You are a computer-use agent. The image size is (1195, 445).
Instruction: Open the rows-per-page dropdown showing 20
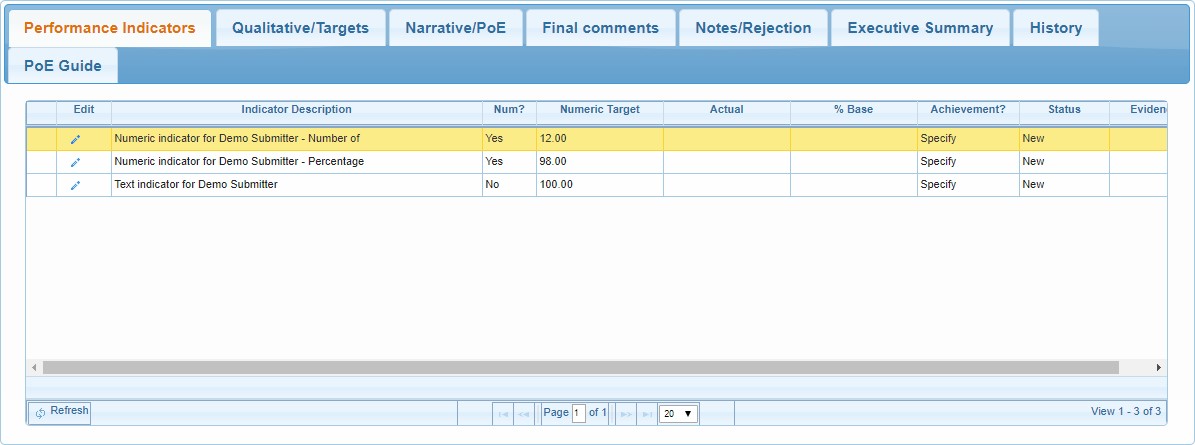tap(678, 413)
